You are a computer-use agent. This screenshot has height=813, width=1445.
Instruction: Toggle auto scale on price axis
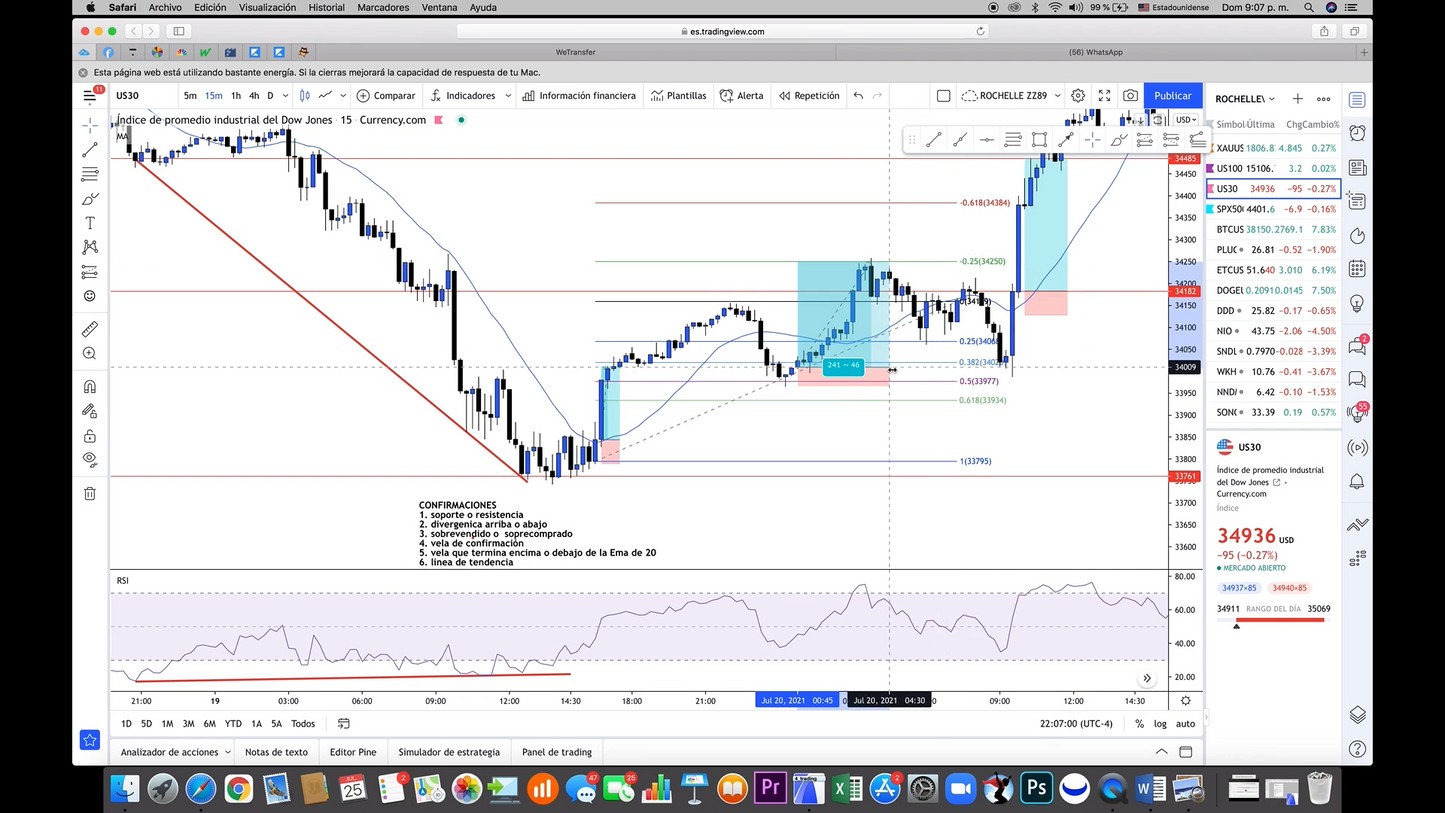tap(1185, 724)
